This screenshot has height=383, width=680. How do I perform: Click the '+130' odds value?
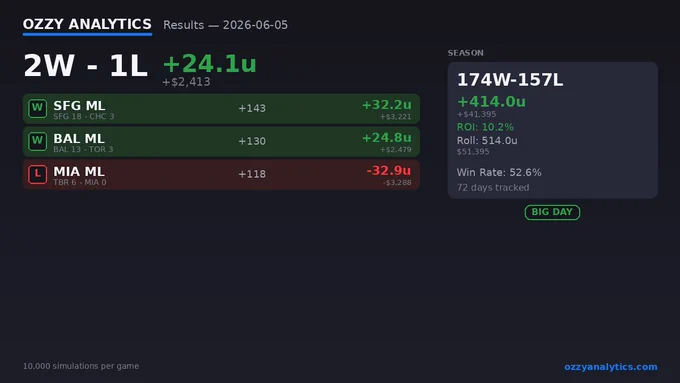pos(252,141)
